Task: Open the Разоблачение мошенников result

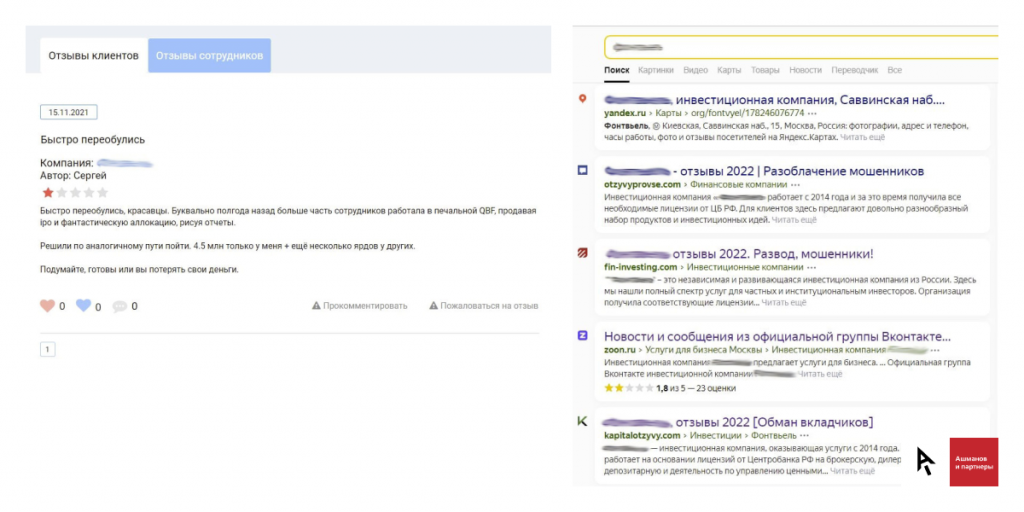Action: 764,171
